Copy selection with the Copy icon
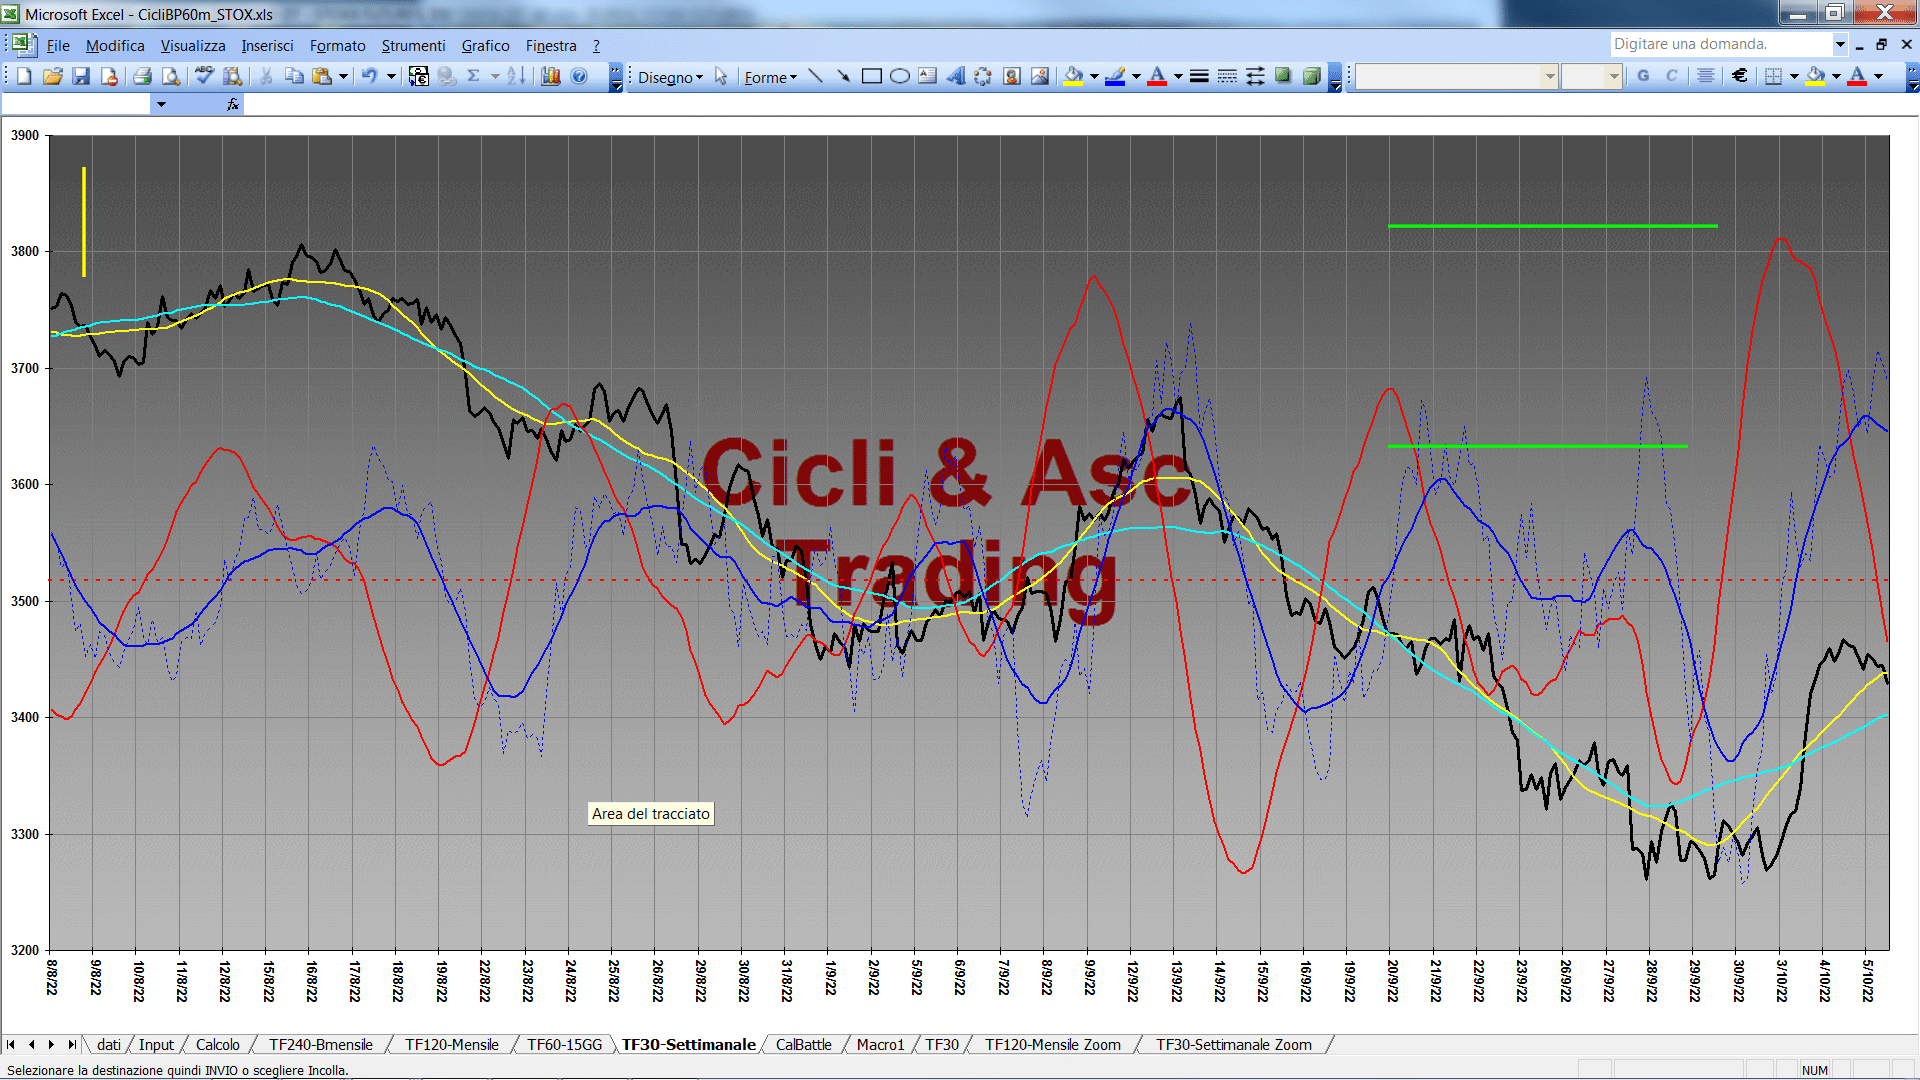Viewport: 1920px width, 1080px height. (294, 76)
